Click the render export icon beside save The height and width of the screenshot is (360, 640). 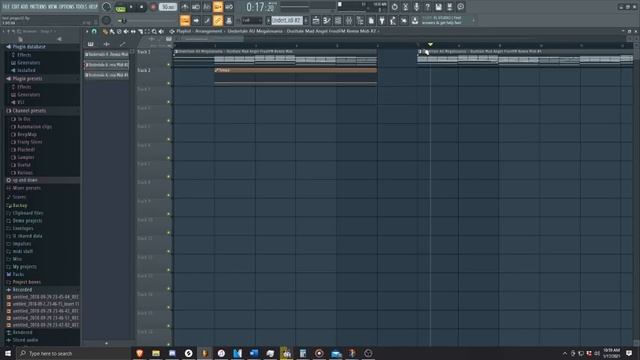pyautogui.click(x=449, y=7)
